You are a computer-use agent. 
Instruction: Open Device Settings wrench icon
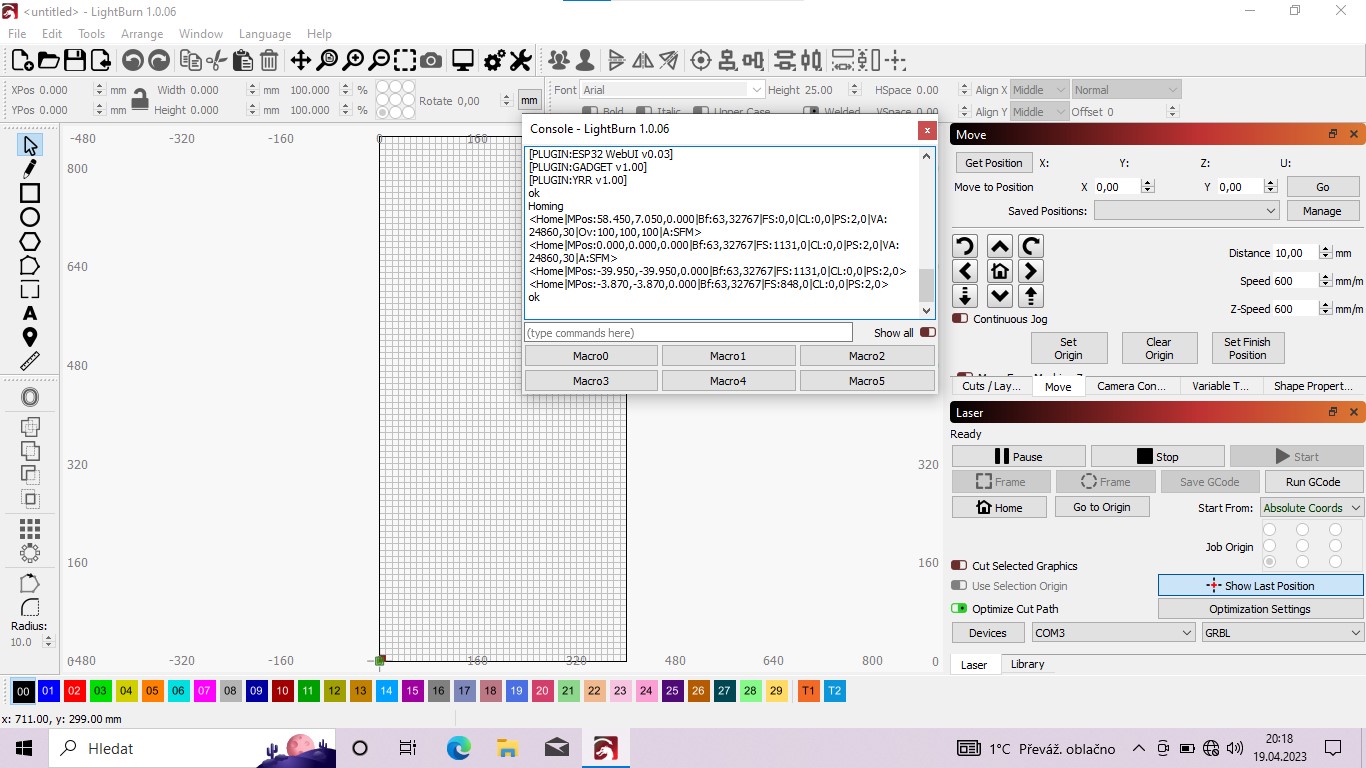[x=520, y=61]
